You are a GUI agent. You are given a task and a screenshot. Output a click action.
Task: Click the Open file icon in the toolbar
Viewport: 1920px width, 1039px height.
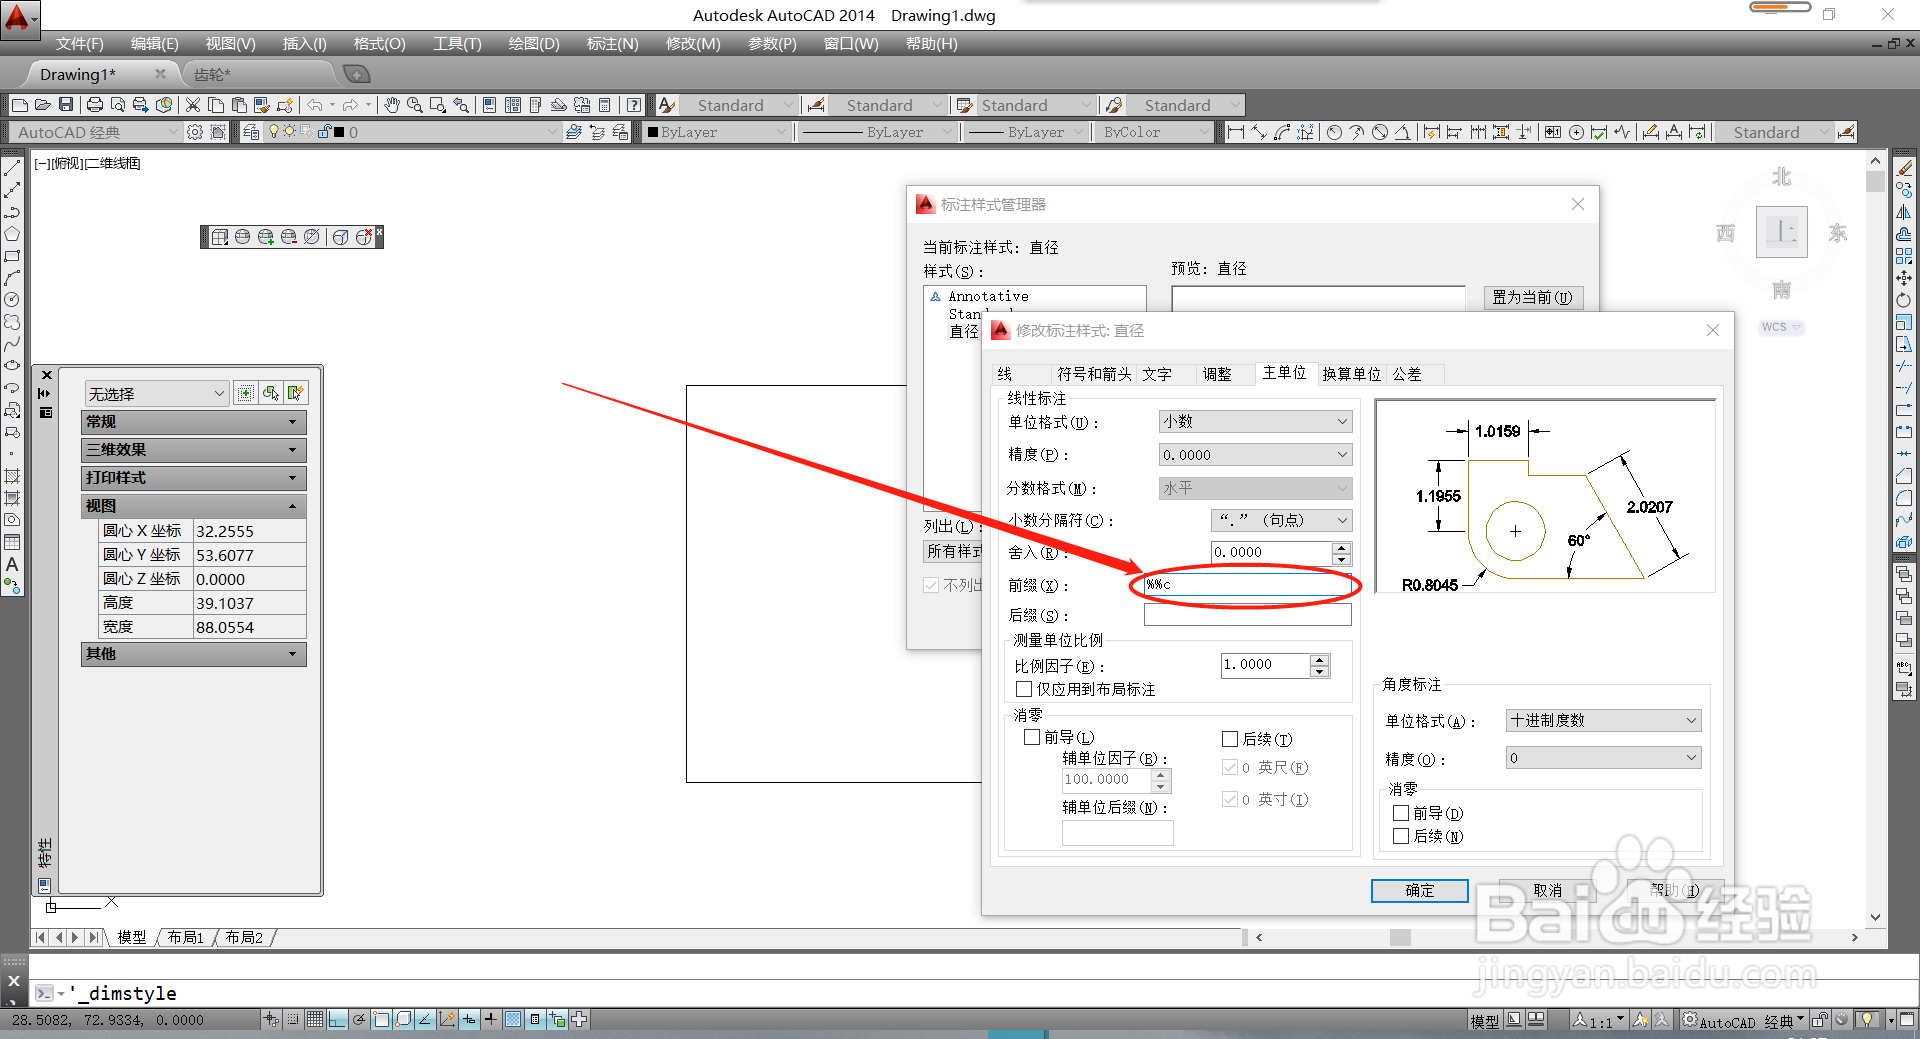click(x=43, y=105)
